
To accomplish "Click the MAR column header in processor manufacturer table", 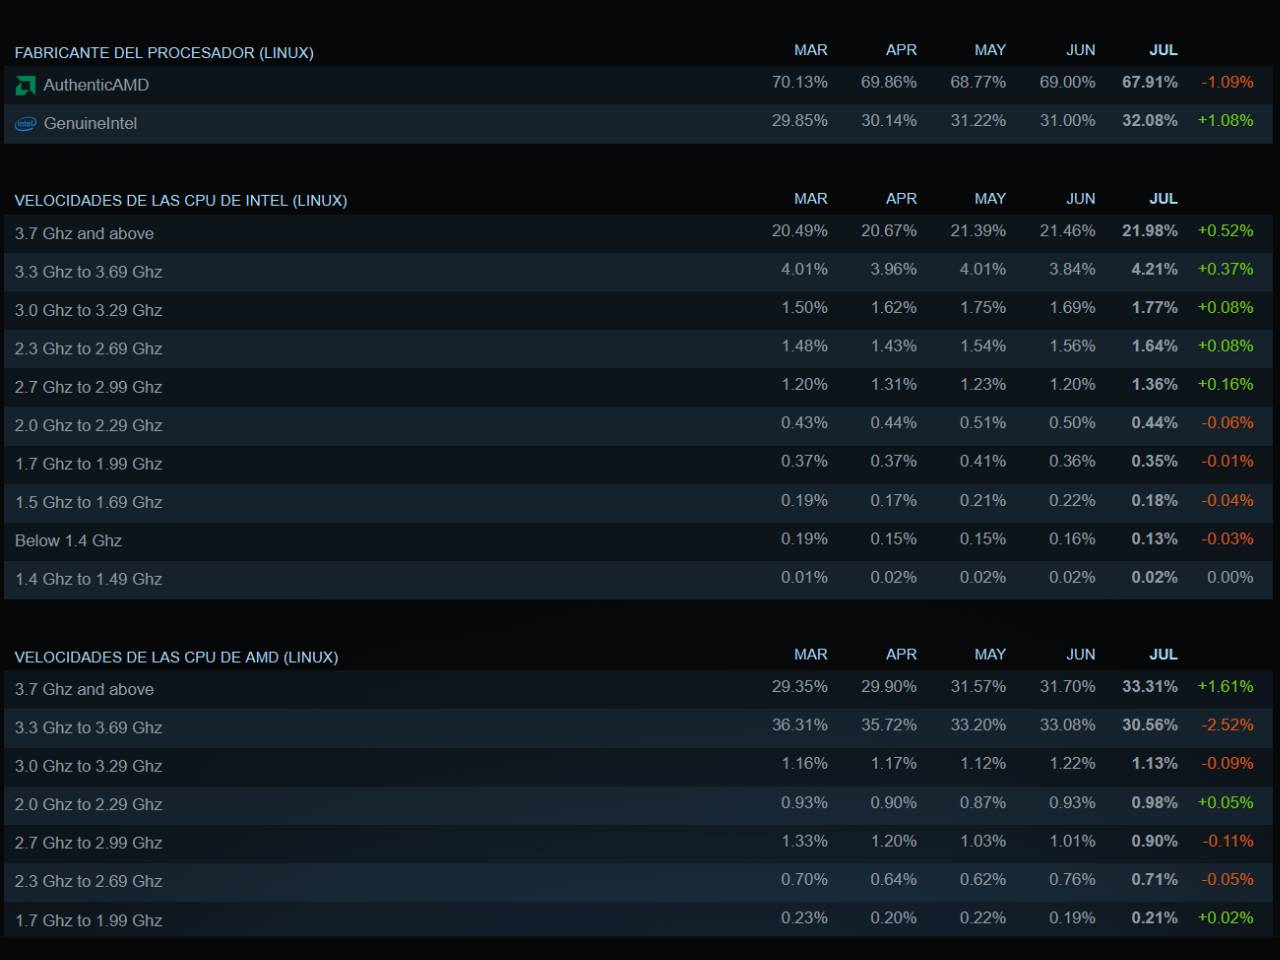I will click(x=811, y=50).
